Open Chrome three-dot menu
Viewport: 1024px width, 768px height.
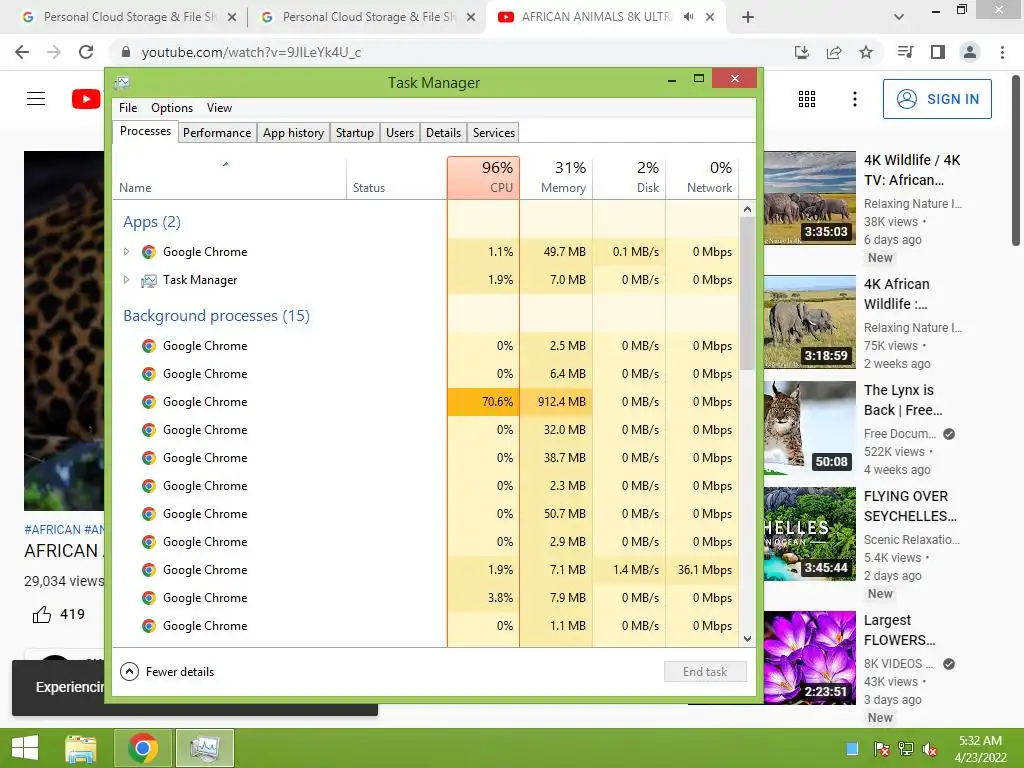pos(1002,52)
